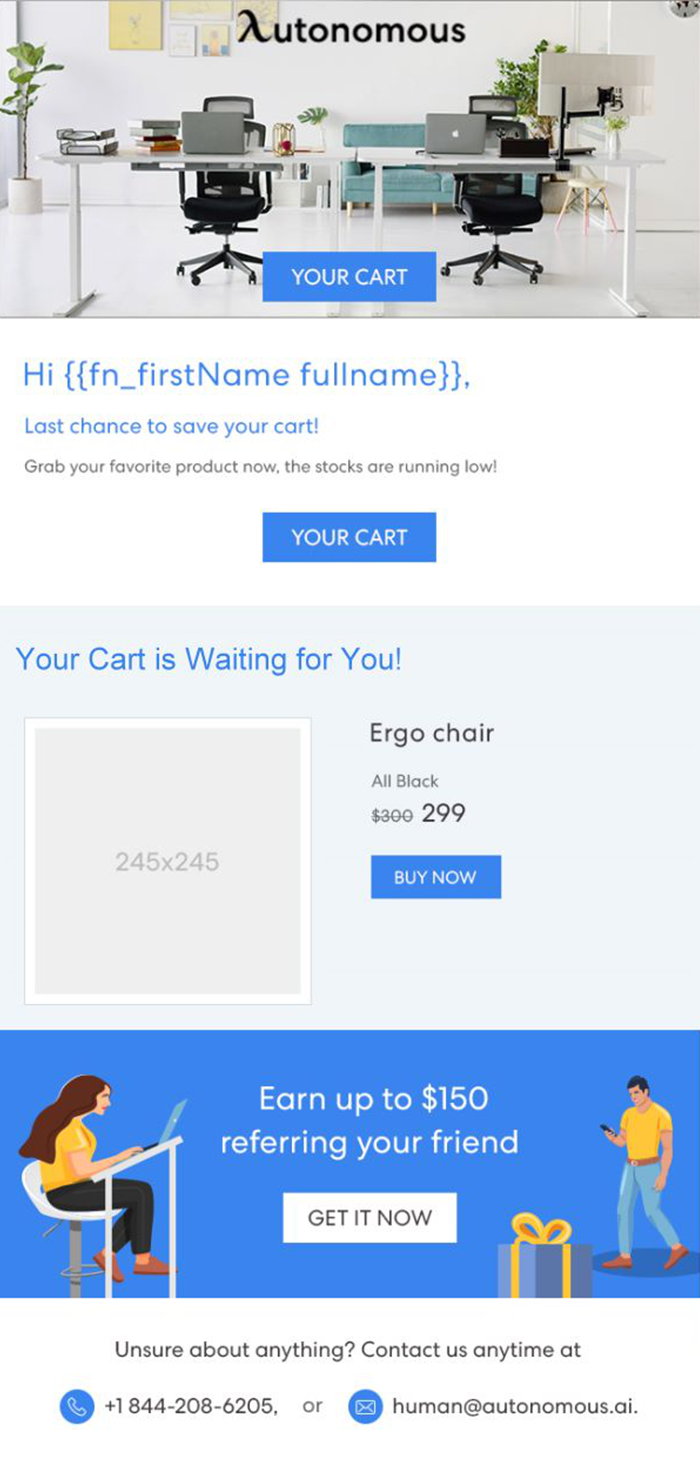
Task: Click the blue envelope email icon
Action: coord(366,1406)
